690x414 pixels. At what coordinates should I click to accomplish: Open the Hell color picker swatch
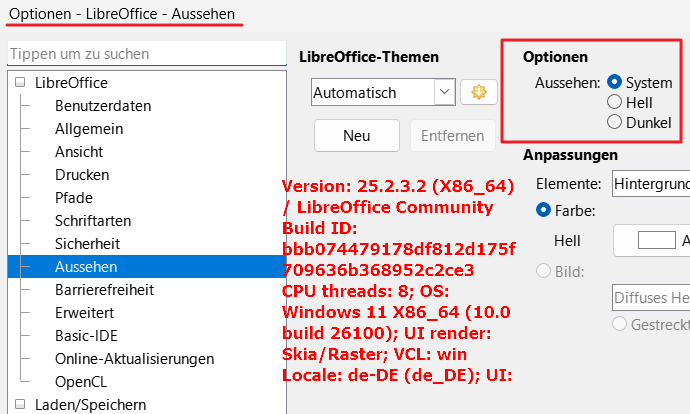pos(657,240)
